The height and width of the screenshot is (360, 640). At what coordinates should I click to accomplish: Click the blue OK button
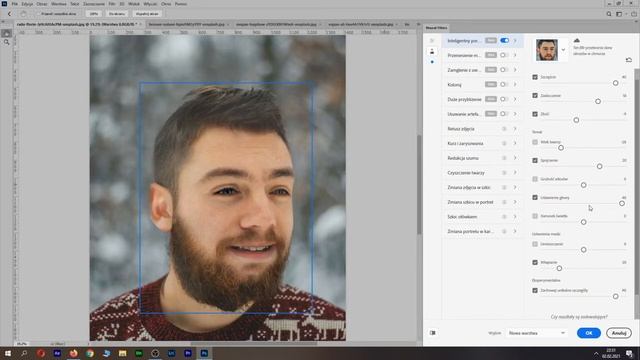(589, 333)
